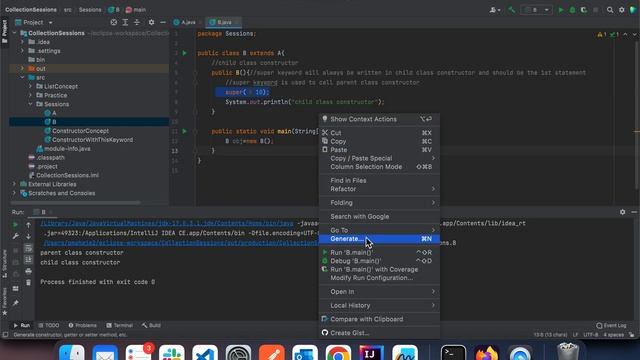This screenshot has height=360, width=640.
Task: Open Copy / Paste Special submenu
Action: [379, 158]
